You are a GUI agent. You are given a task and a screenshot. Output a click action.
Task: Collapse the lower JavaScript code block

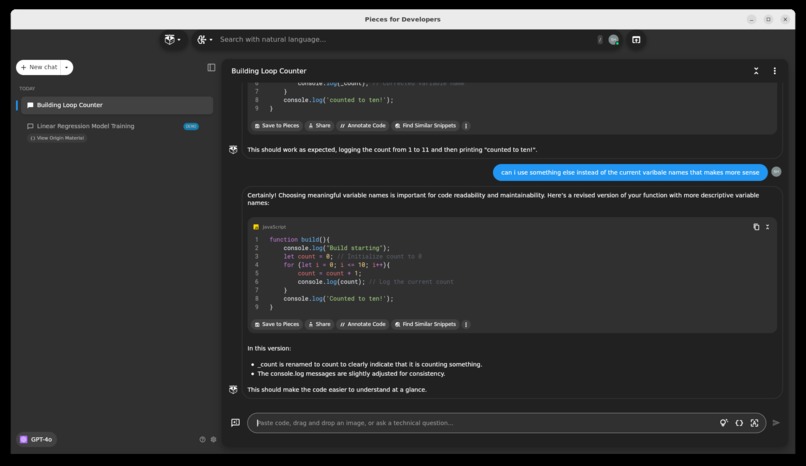coord(767,227)
